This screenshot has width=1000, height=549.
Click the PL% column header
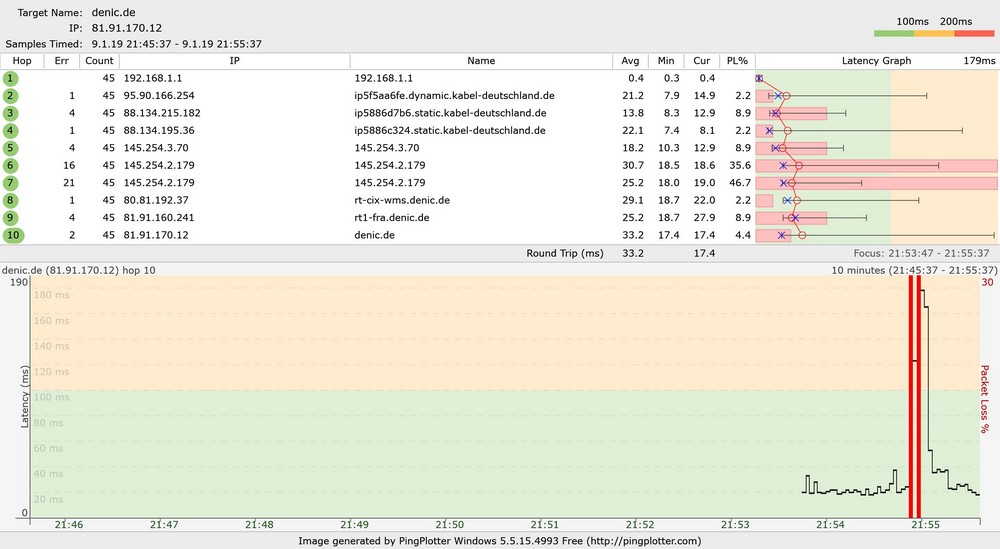tap(737, 61)
